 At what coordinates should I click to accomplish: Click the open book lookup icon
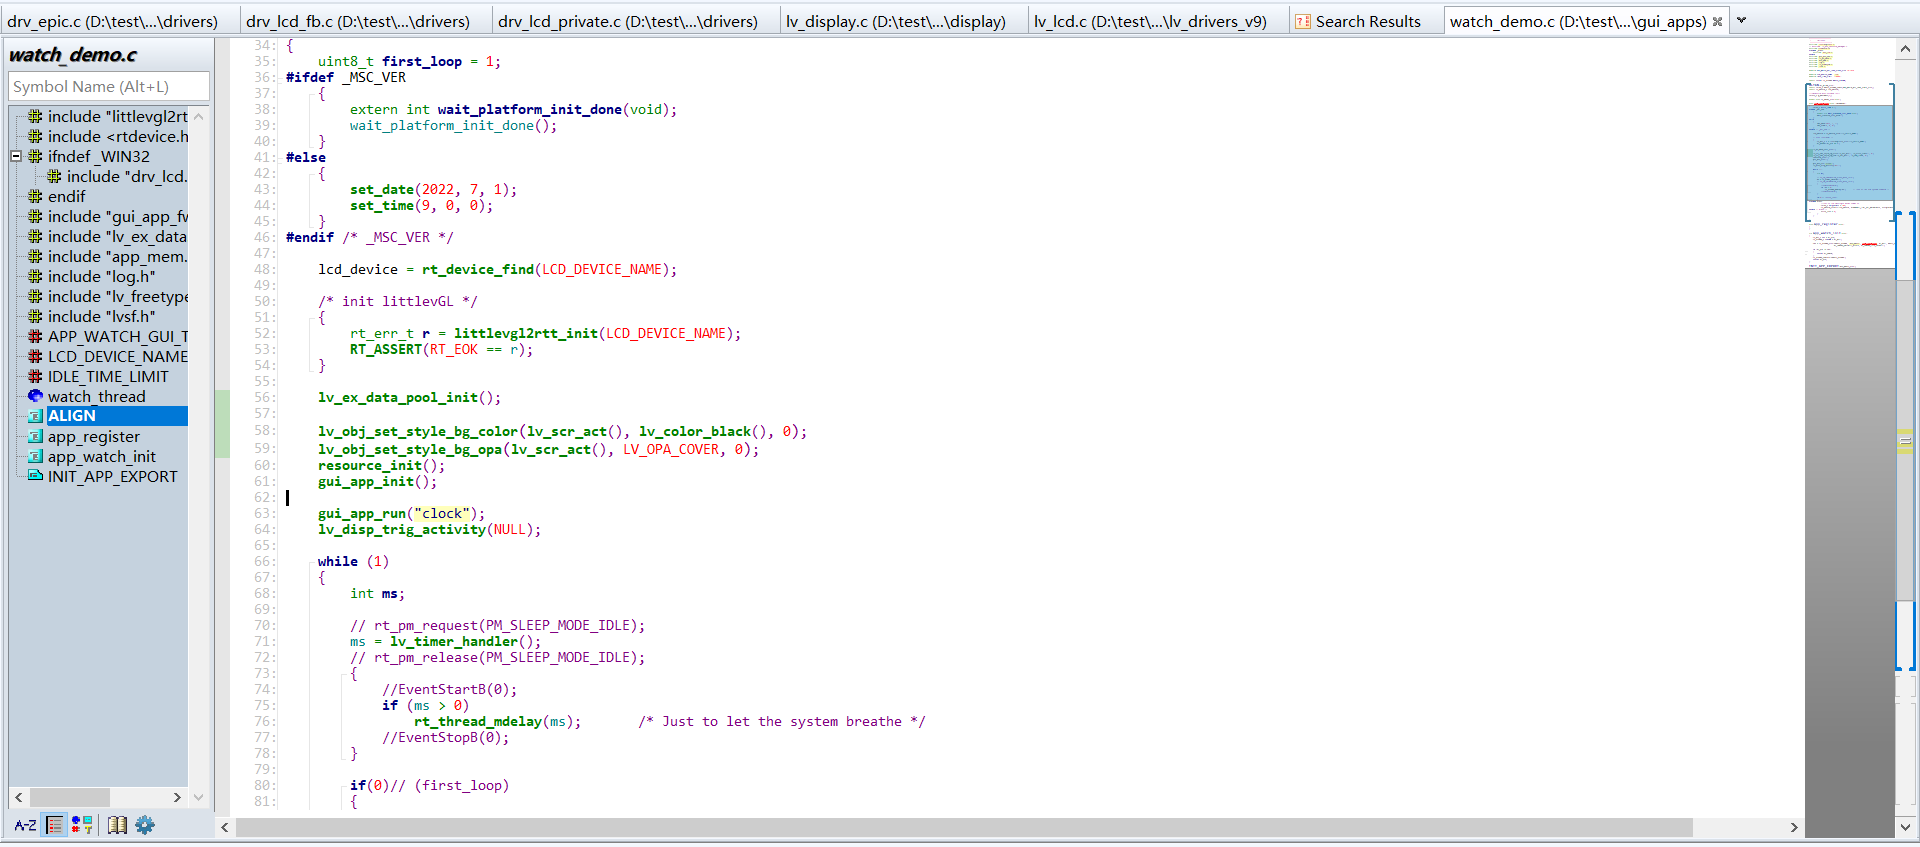[117, 825]
